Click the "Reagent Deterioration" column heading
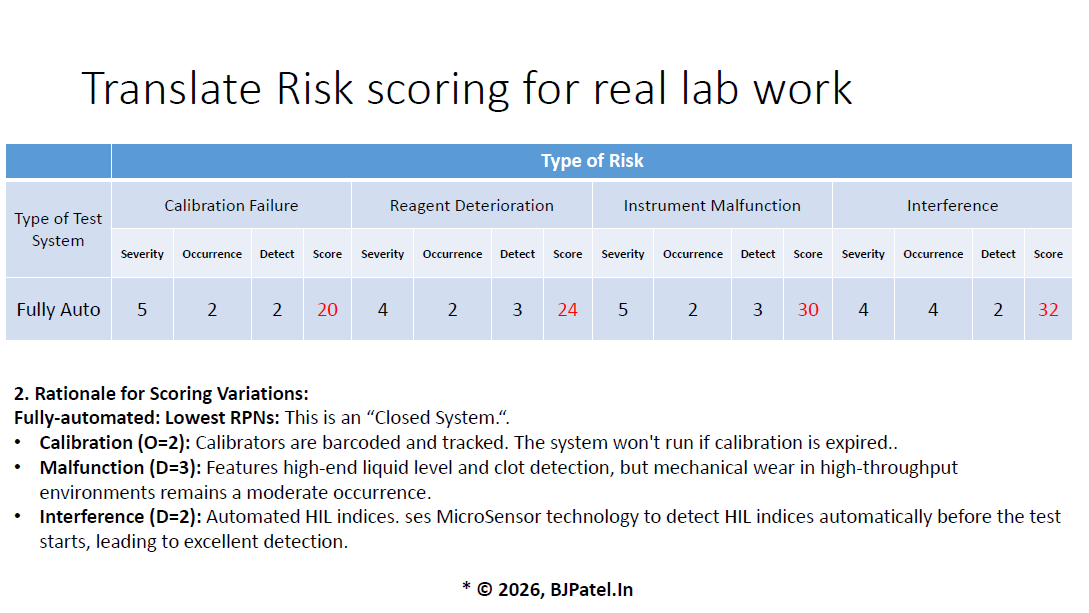Image resolution: width=1089 pixels, height=613 pixels. pyautogui.click(x=472, y=206)
